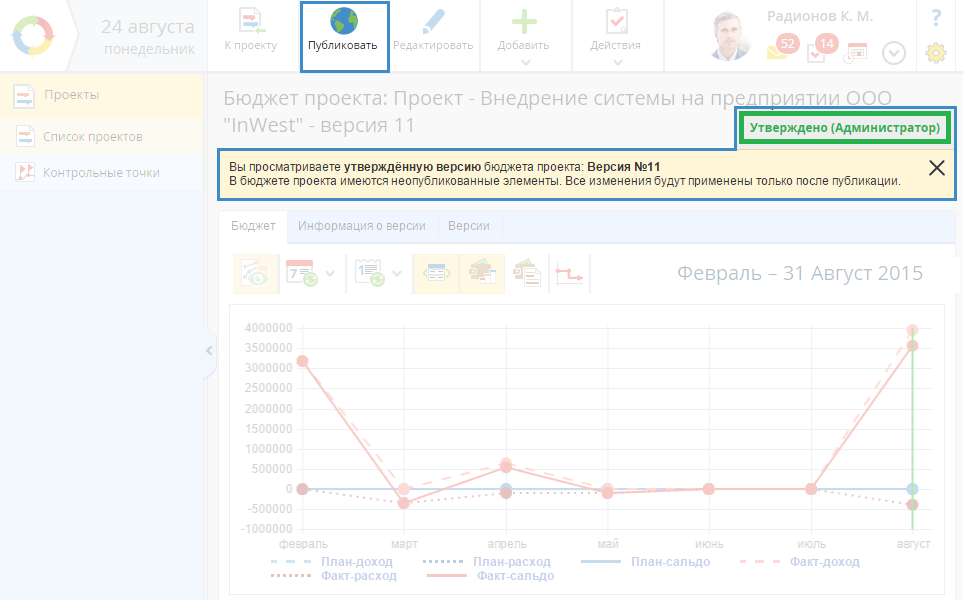Click Утверждено (Администратор) status label
The image size is (963, 600).
tap(844, 128)
